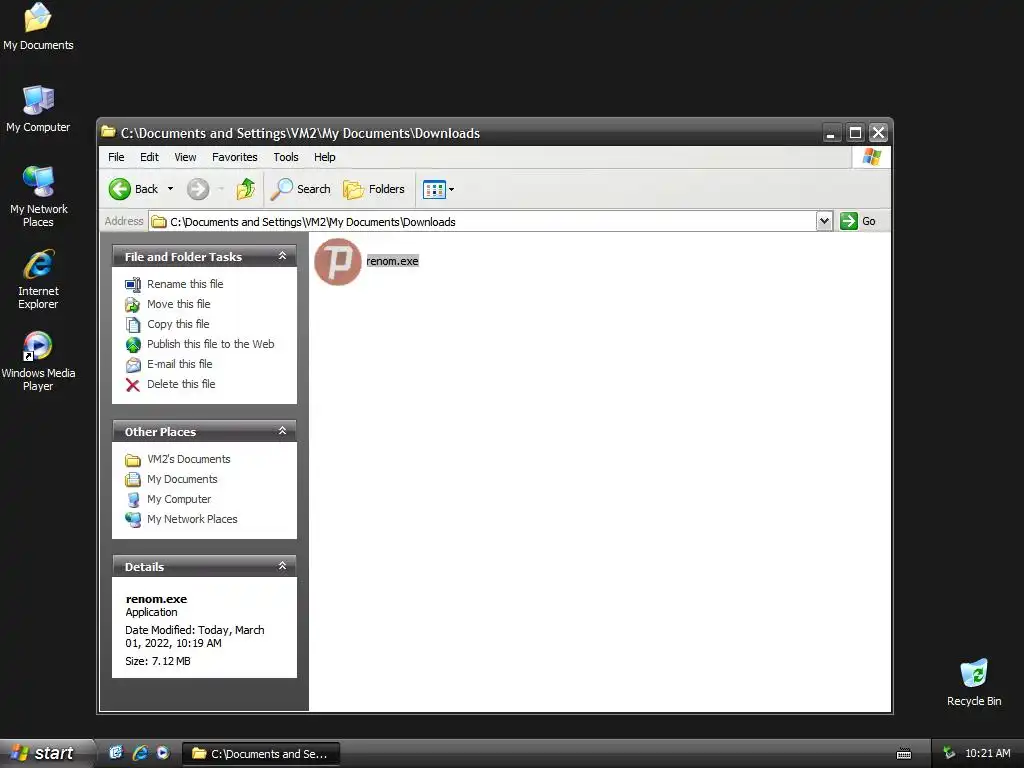Minimize the Downloads window
The width and height of the screenshot is (1024, 768).
coord(830,133)
